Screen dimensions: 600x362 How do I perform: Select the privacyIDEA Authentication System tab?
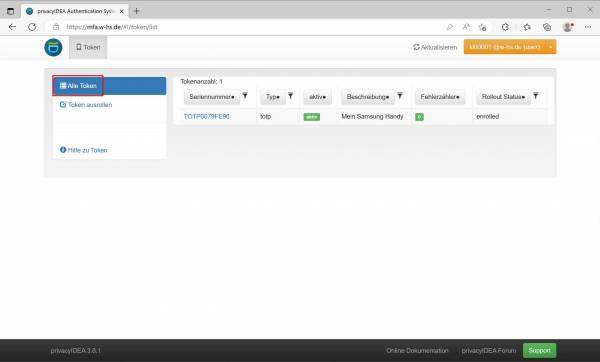(75, 11)
